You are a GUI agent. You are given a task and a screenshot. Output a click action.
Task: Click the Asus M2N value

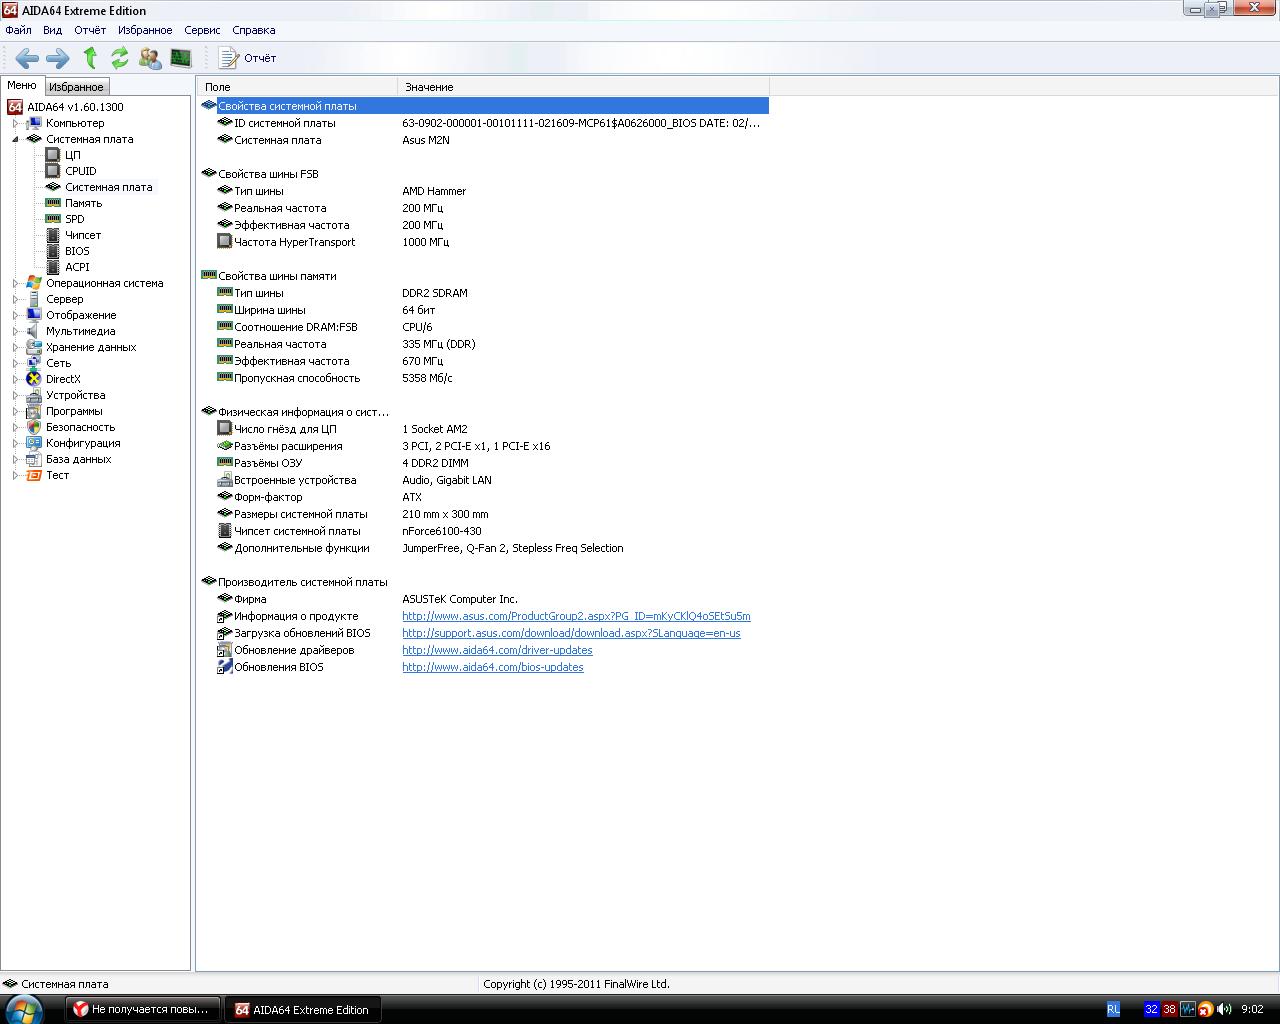pos(426,140)
